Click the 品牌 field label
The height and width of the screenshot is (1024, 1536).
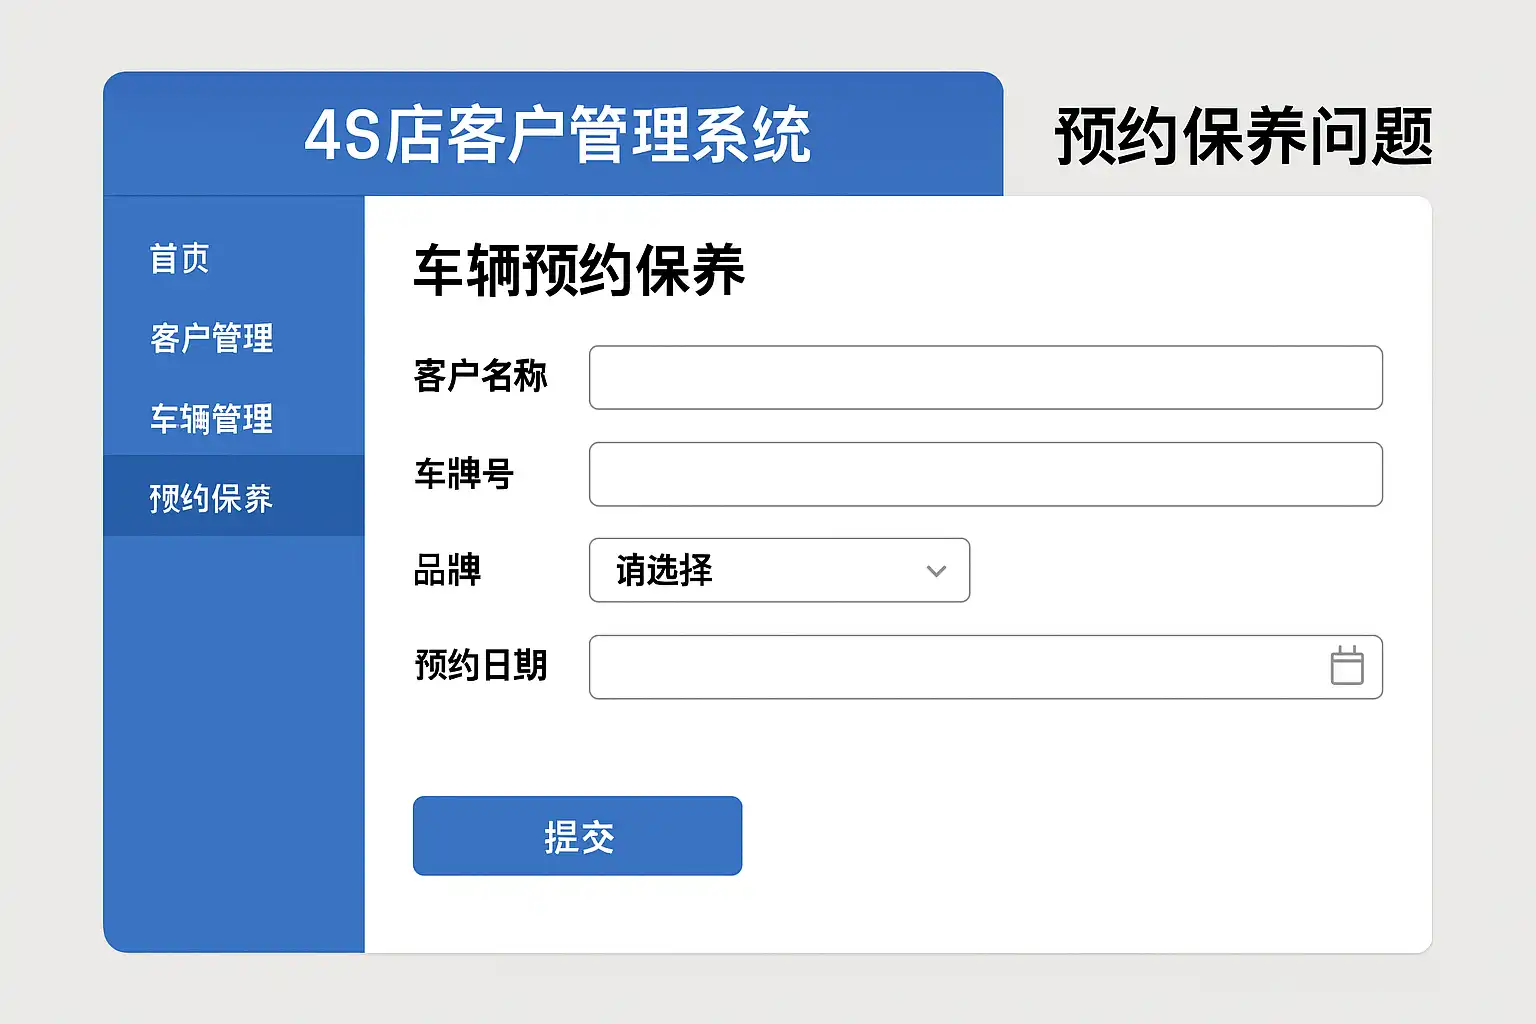[x=447, y=571]
